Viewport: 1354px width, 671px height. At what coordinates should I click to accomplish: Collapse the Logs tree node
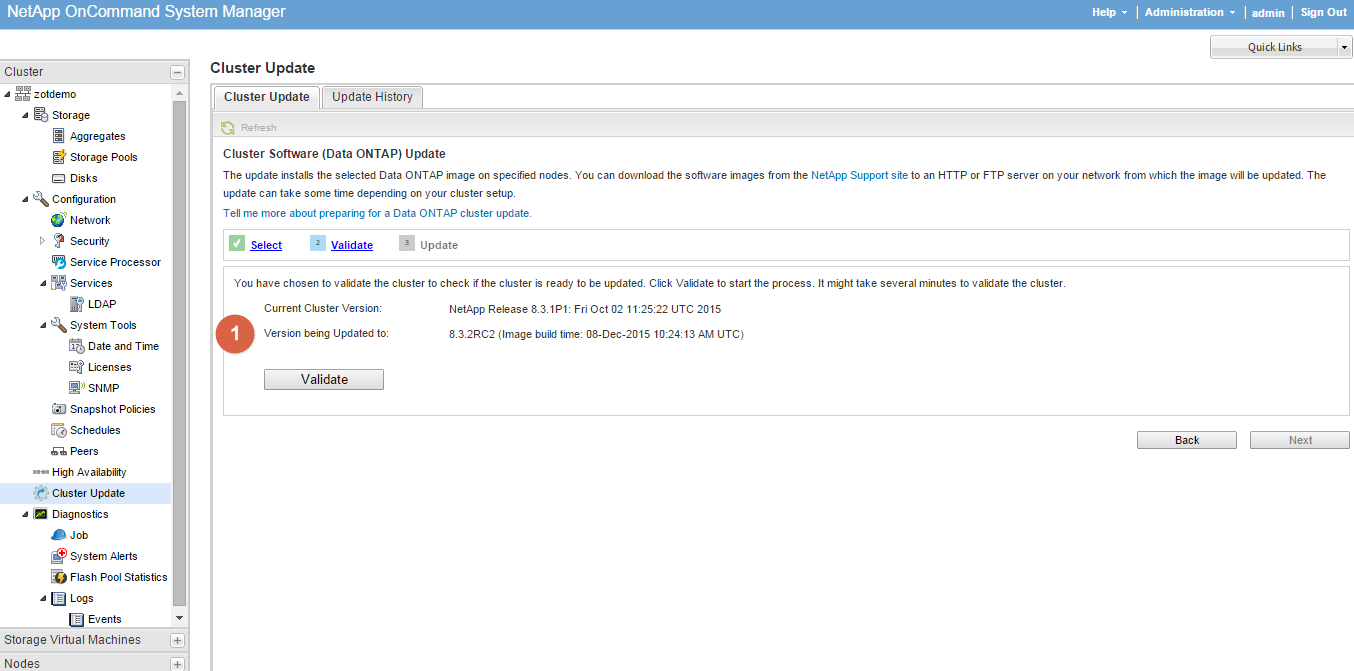(44, 598)
